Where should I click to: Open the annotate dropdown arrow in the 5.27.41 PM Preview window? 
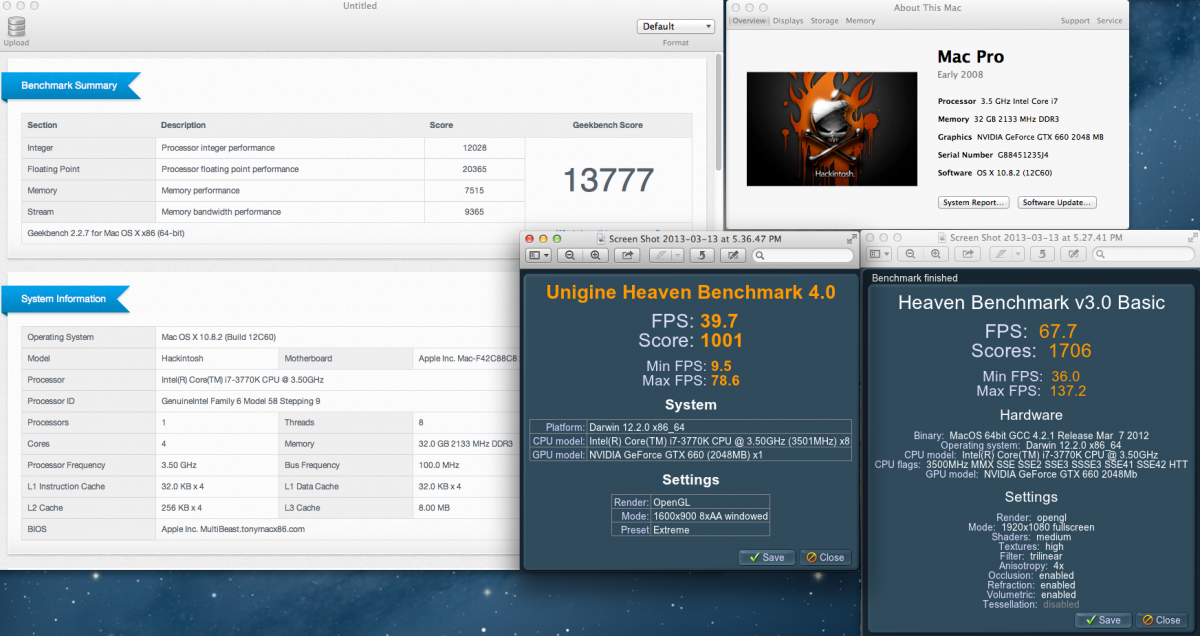pos(1018,255)
